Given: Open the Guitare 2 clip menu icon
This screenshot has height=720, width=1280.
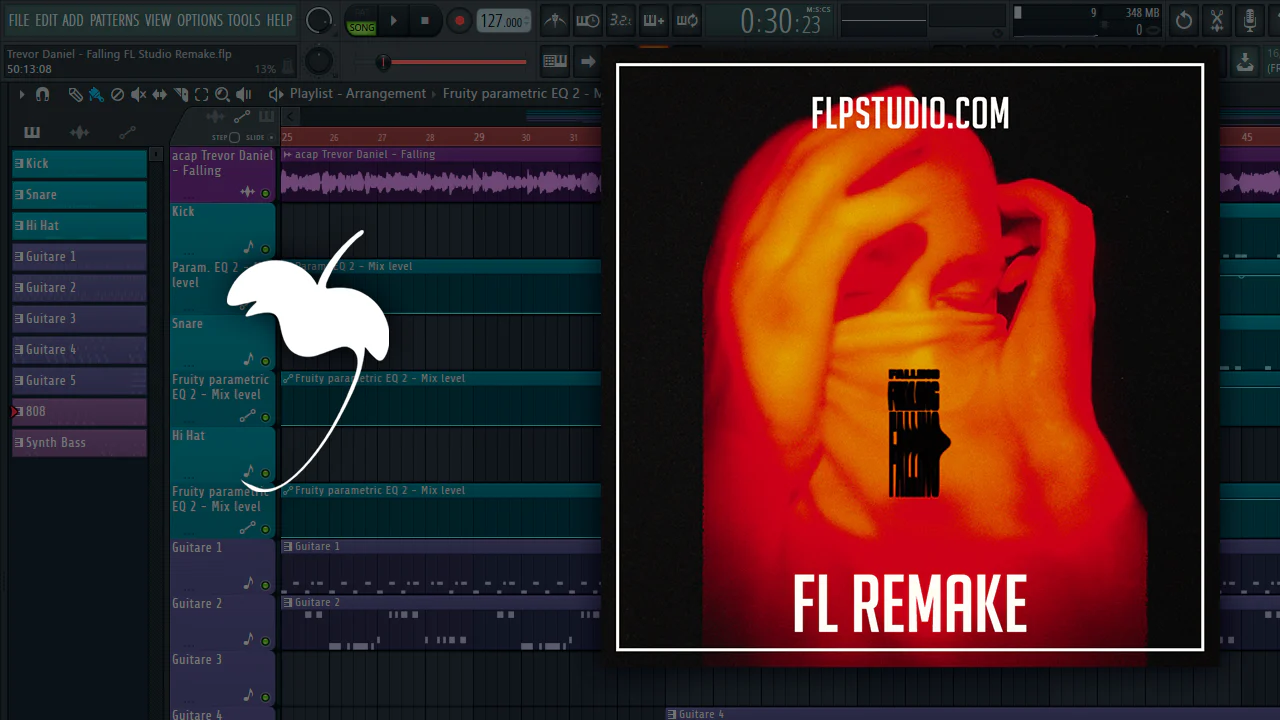Looking at the screenshot, I should coord(288,602).
